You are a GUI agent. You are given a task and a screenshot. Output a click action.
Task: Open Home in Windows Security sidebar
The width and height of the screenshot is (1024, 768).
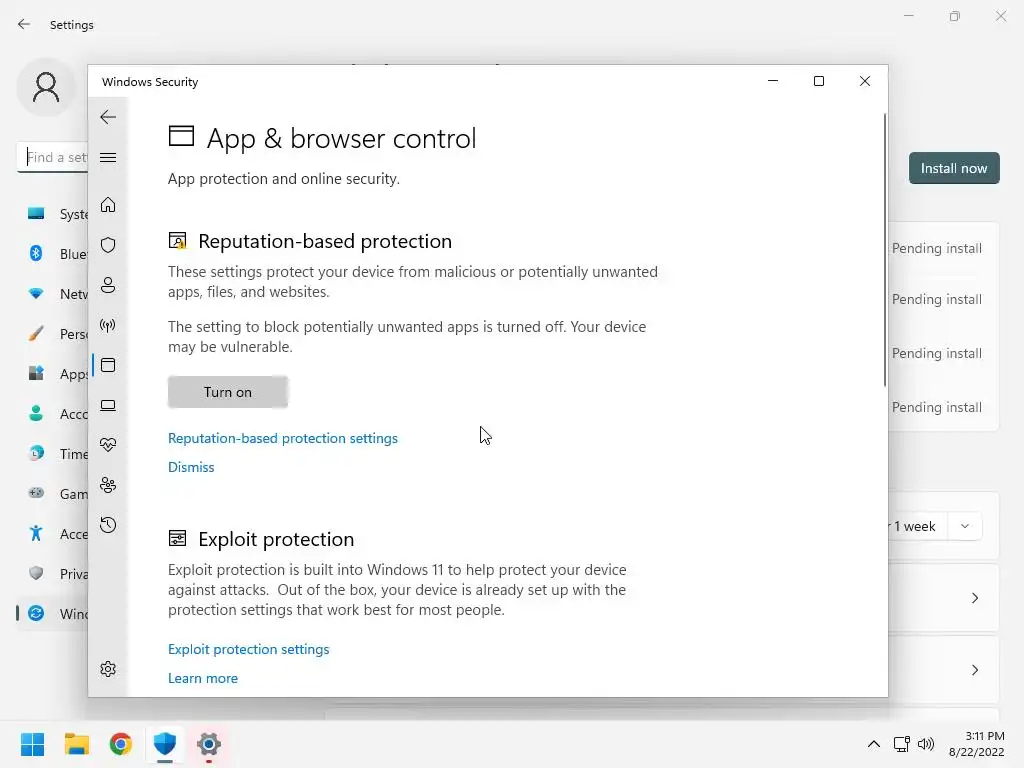coord(108,205)
